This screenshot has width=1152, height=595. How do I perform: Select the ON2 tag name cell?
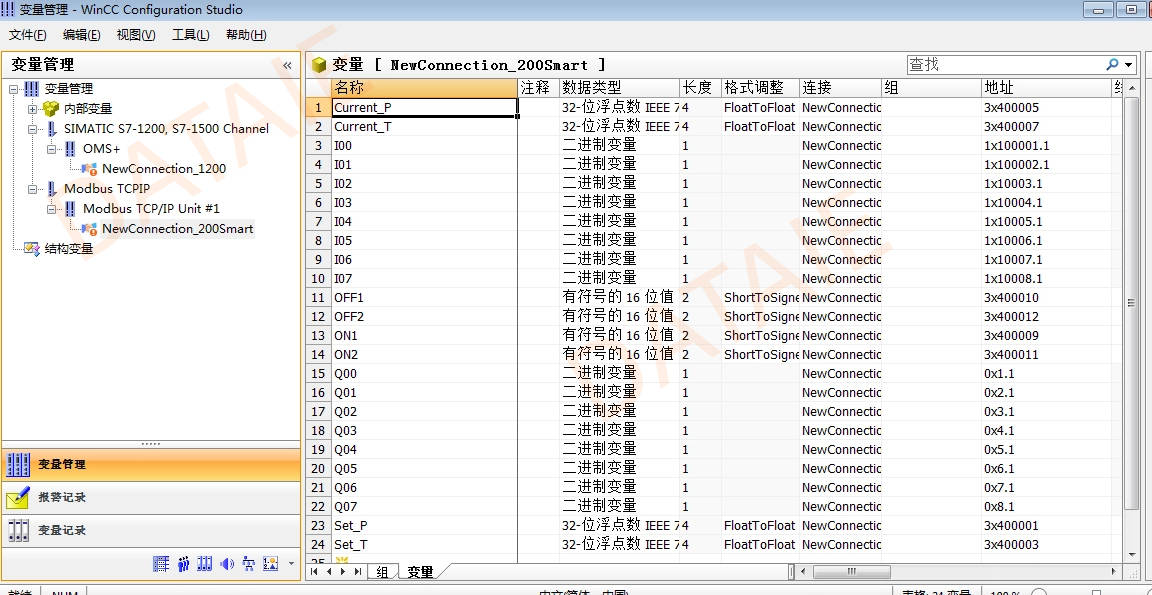tap(425, 355)
